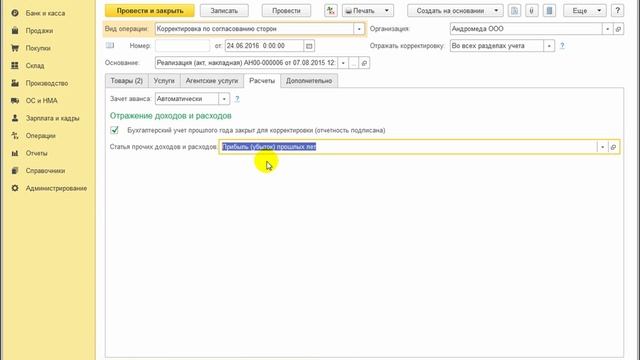
Task: Click Провести и закрыть button
Action: (x=150, y=11)
